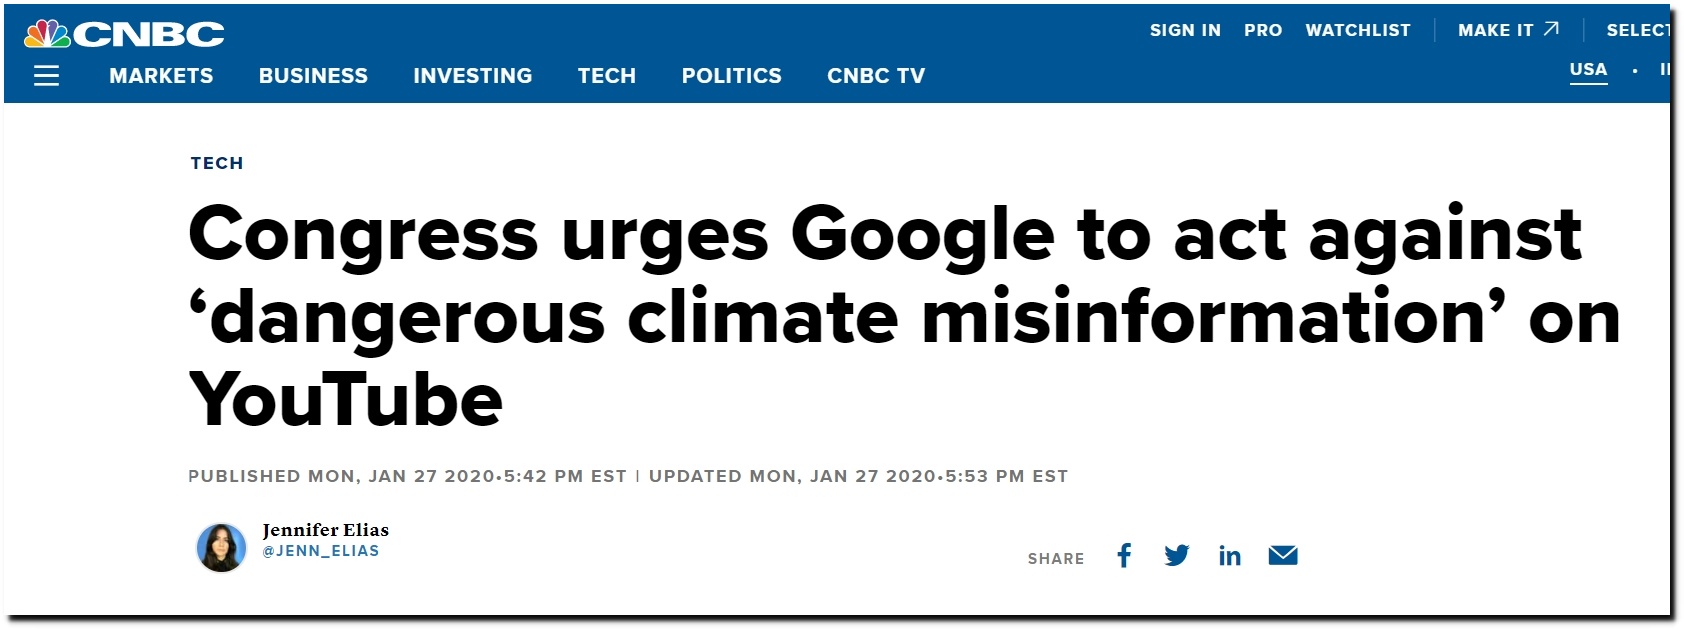Image resolution: width=1684 pixels, height=629 pixels.
Task: Share article on Twitter
Action: click(1177, 556)
